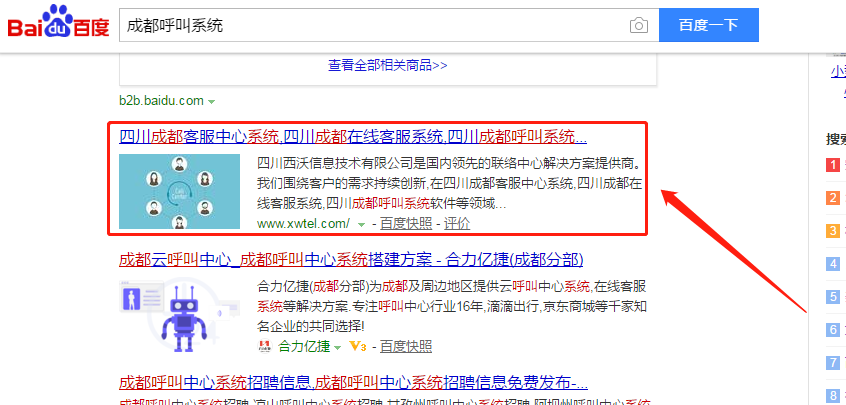Open 四川成都客服中心系统 result title

tap(353, 137)
